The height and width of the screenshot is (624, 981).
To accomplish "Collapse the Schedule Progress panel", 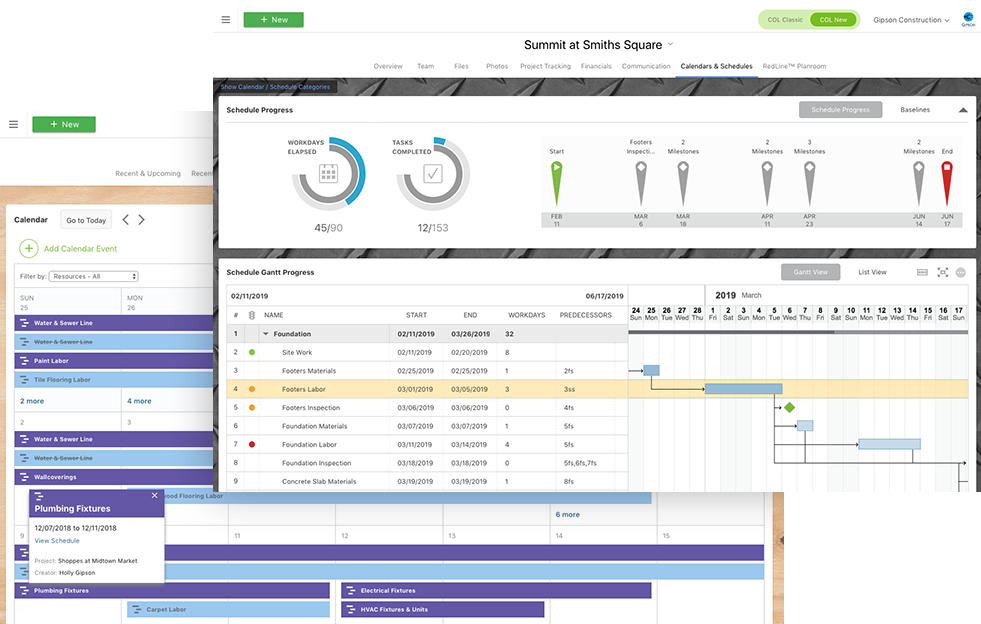I will [x=963, y=110].
